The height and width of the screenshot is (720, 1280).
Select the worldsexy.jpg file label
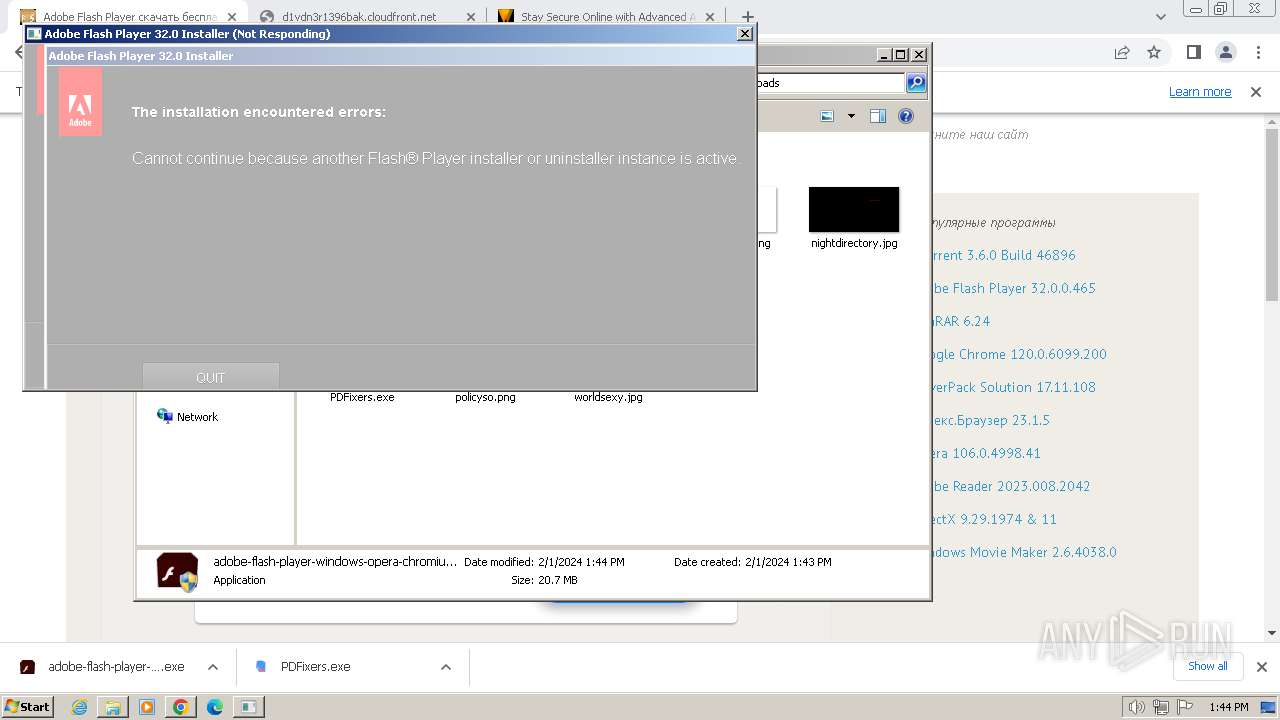point(608,397)
